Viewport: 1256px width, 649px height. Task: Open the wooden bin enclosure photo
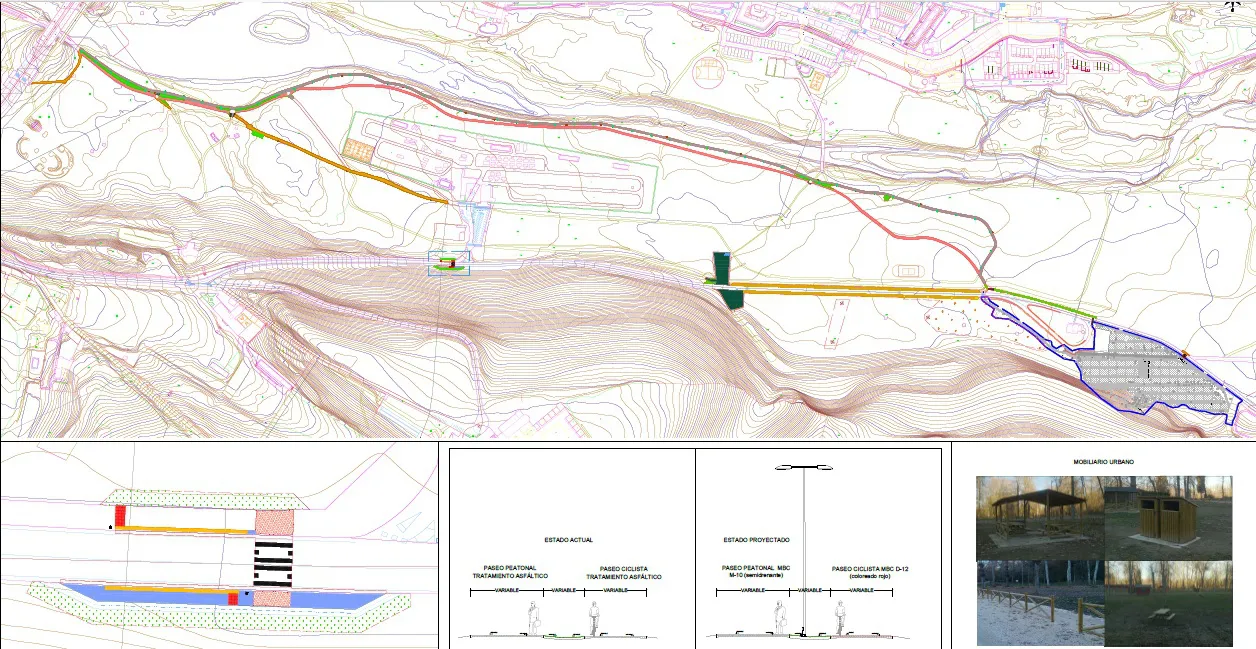coord(1168,518)
